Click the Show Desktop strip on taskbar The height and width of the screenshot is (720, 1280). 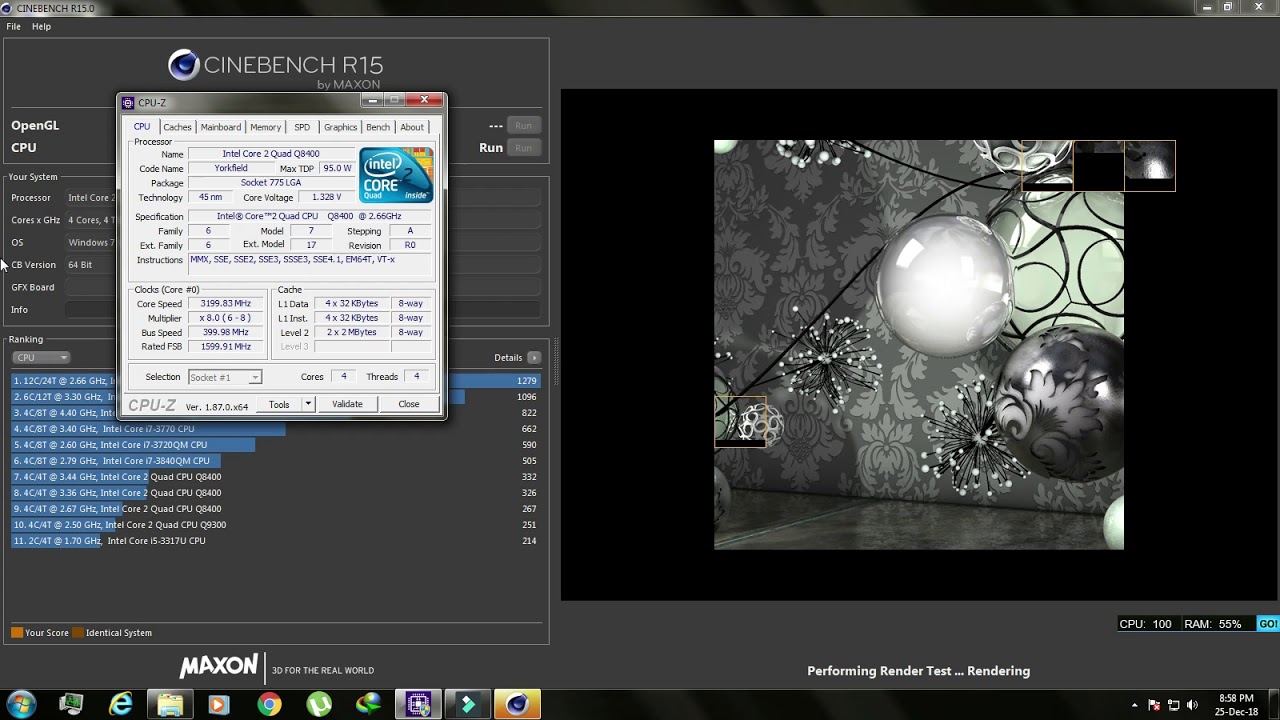pos(1274,705)
